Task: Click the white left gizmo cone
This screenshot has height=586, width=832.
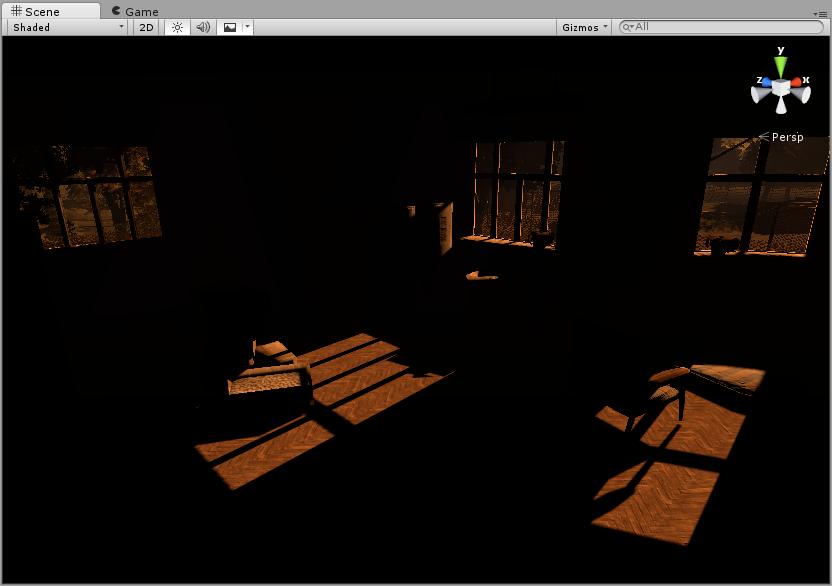Action: [761, 95]
